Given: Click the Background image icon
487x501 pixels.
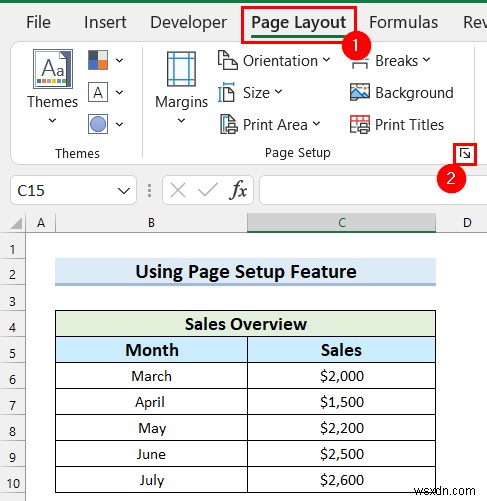Looking at the screenshot, I should tap(359, 92).
